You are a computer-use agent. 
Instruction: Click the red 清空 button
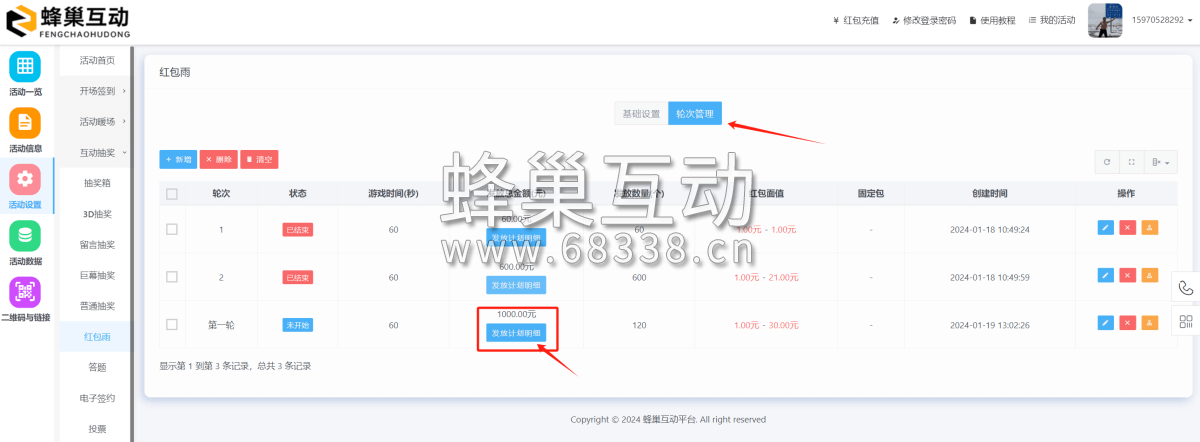[259, 159]
